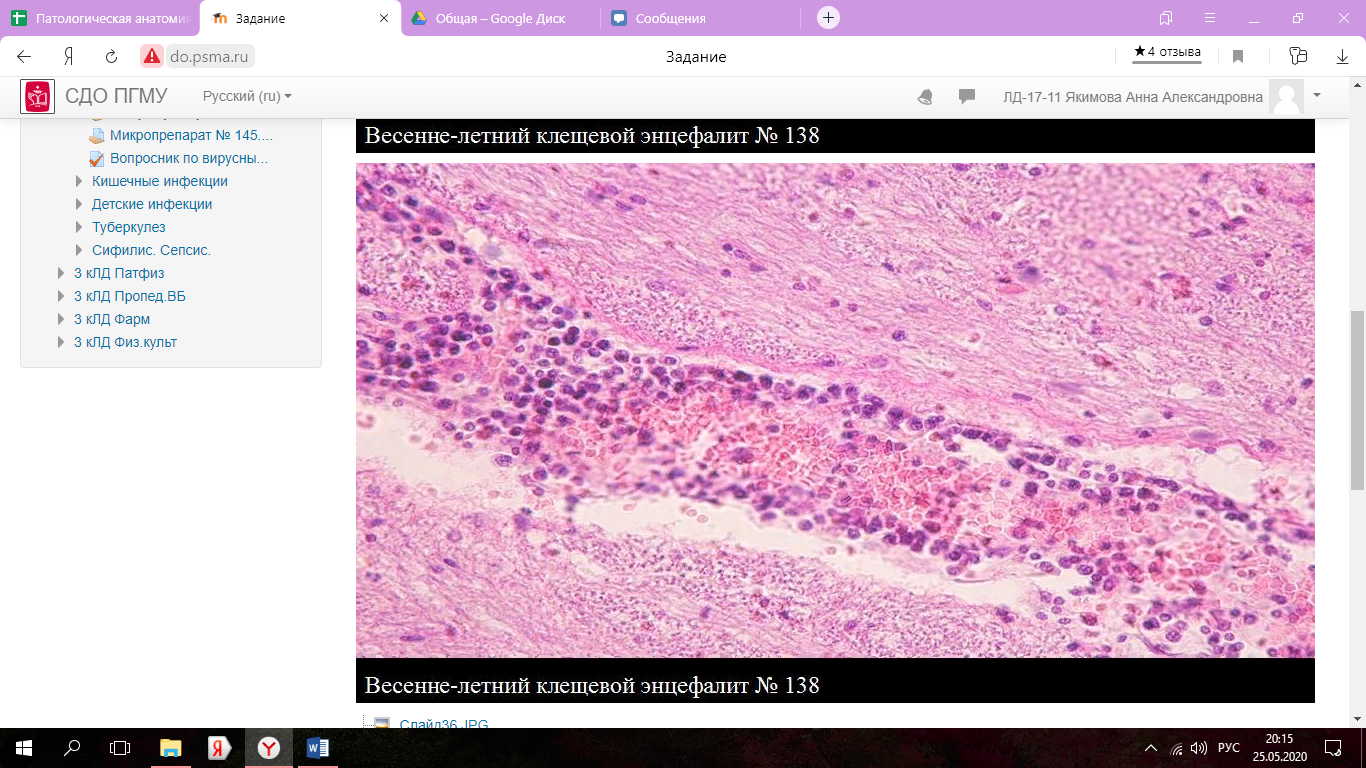Screen dimensions: 1366x768
Task: Go back with the browser back arrow
Action: point(25,57)
